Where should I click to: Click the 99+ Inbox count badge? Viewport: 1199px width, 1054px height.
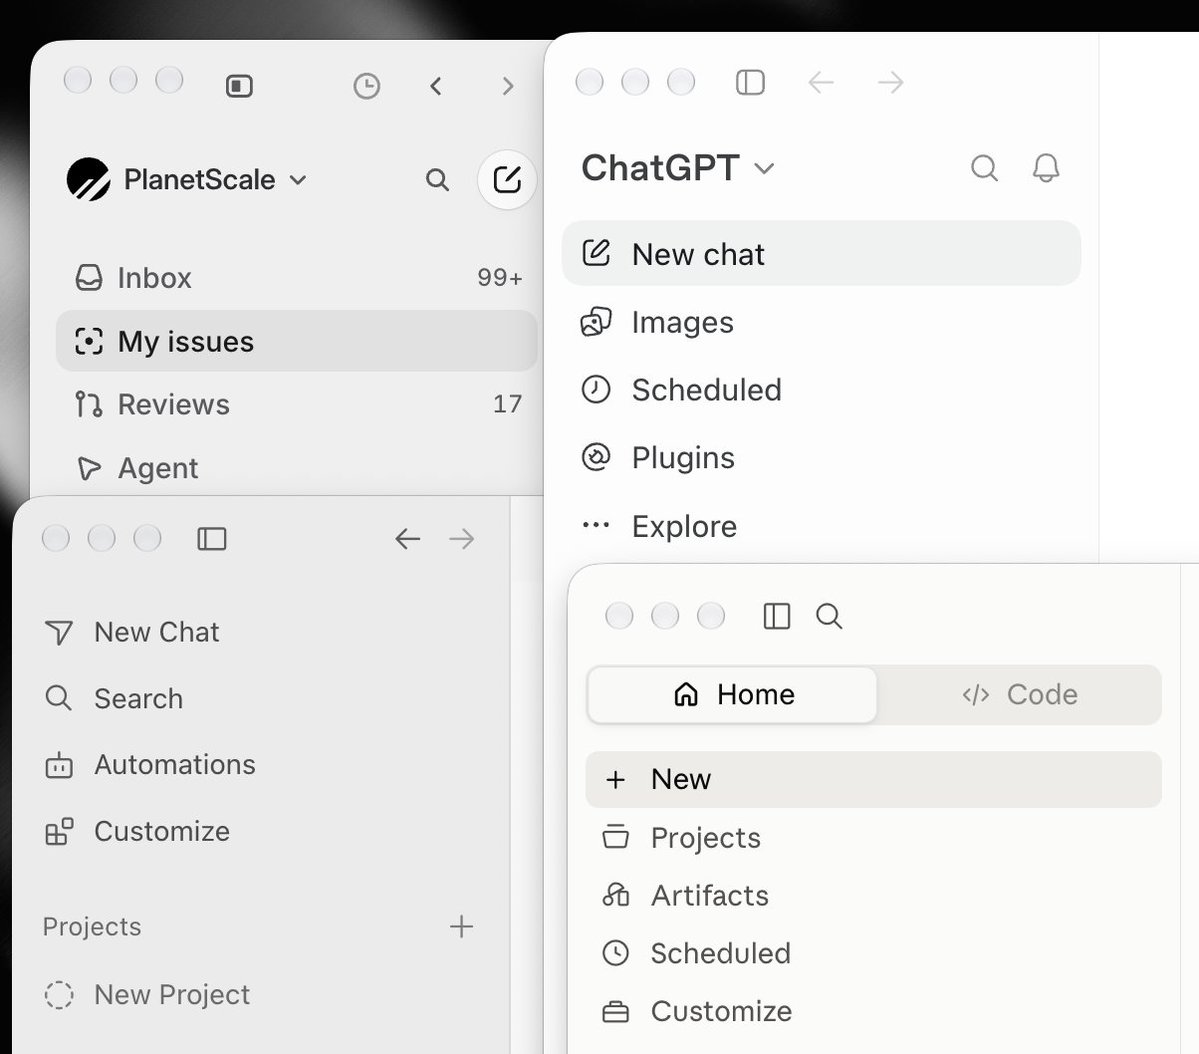point(500,278)
